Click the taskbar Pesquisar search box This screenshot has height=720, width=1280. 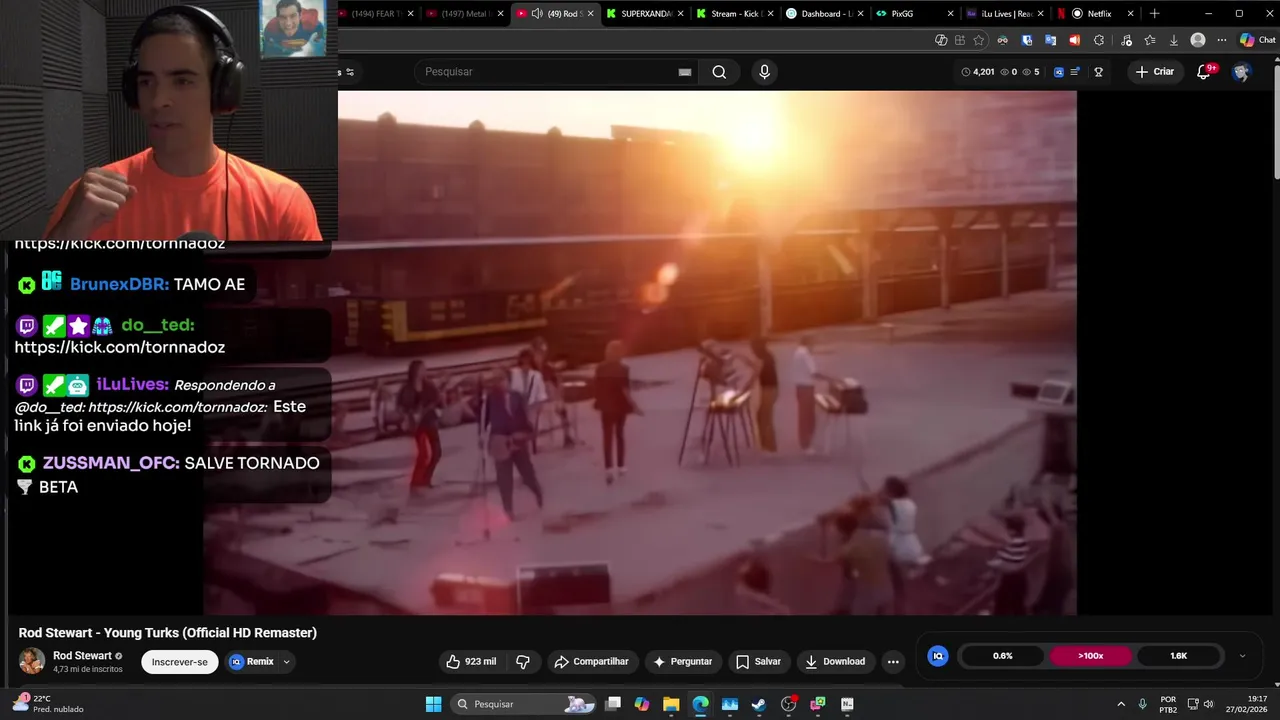(523, 704)
